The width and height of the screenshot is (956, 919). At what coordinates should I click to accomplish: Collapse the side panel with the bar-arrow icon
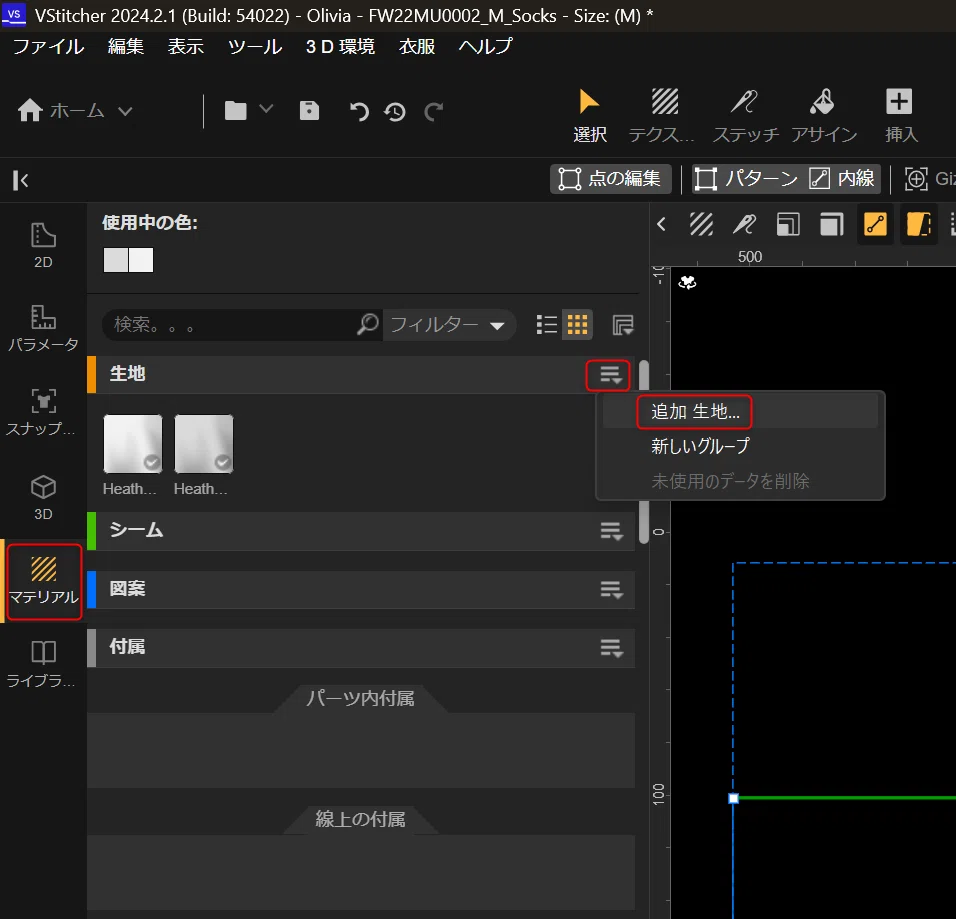pyautogui.click(x=21, y=180)
